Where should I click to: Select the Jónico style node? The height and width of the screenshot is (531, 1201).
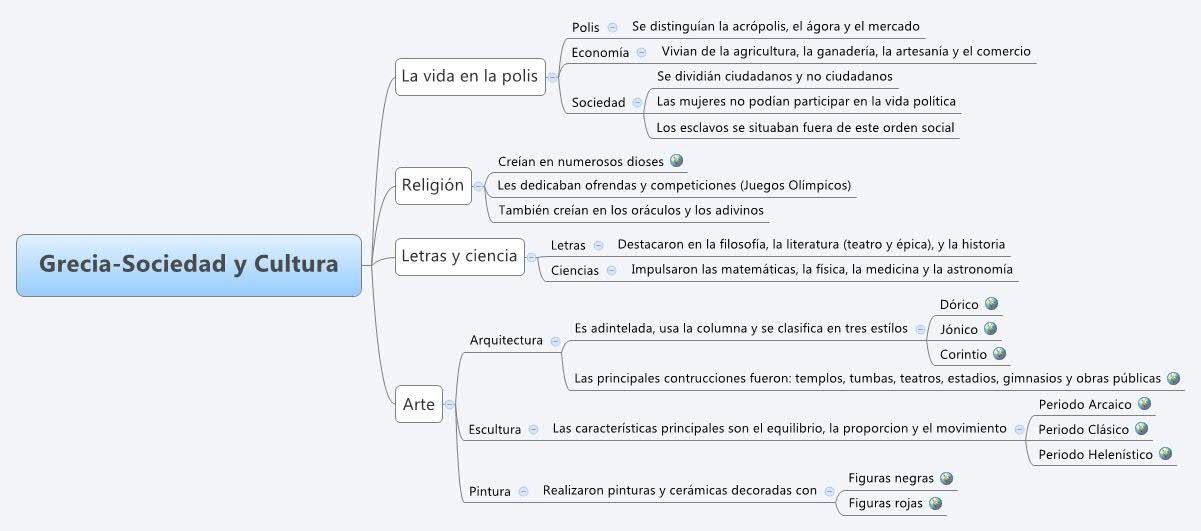click(959, 330)
